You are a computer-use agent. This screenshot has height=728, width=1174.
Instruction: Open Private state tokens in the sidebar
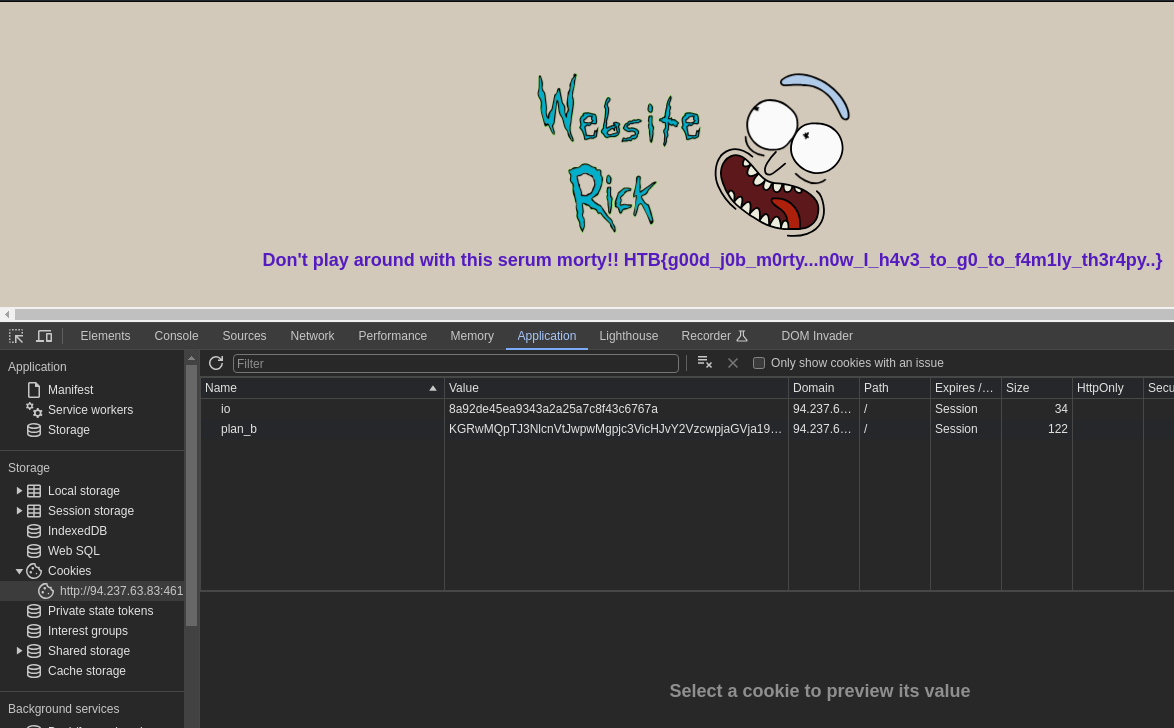(100, 611)
